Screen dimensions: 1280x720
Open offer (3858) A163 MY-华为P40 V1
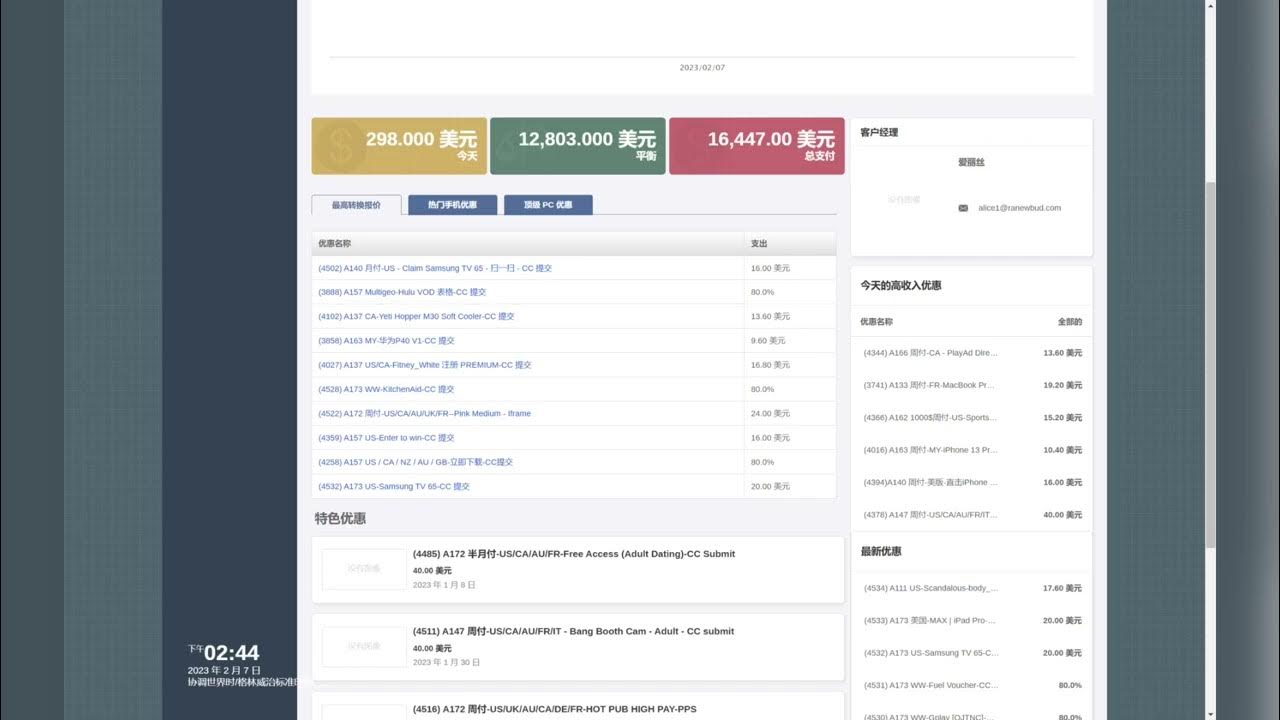point(386,341)
